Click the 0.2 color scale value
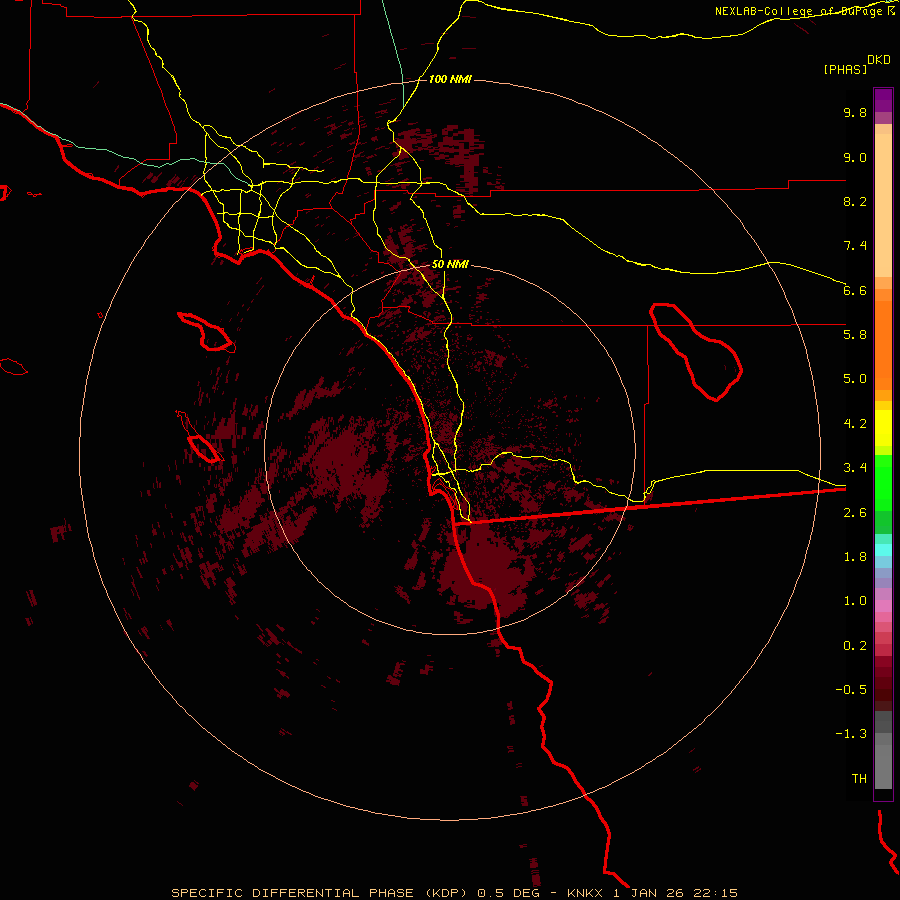The image size is (900, 900). [855, 646]
